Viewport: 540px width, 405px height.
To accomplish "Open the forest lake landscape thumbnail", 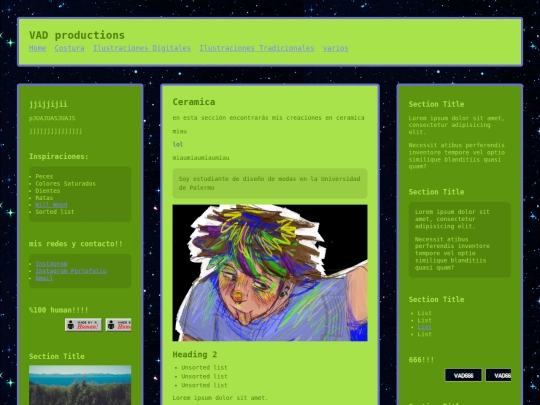I will 80,385.
